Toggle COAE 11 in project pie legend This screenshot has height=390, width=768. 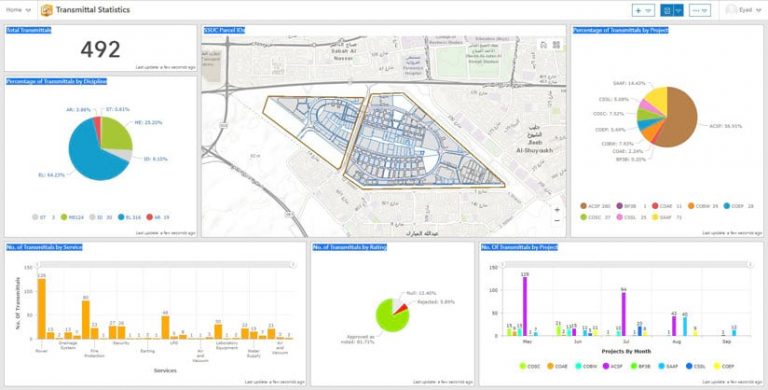pyautogui.click(x=667, y=206)
